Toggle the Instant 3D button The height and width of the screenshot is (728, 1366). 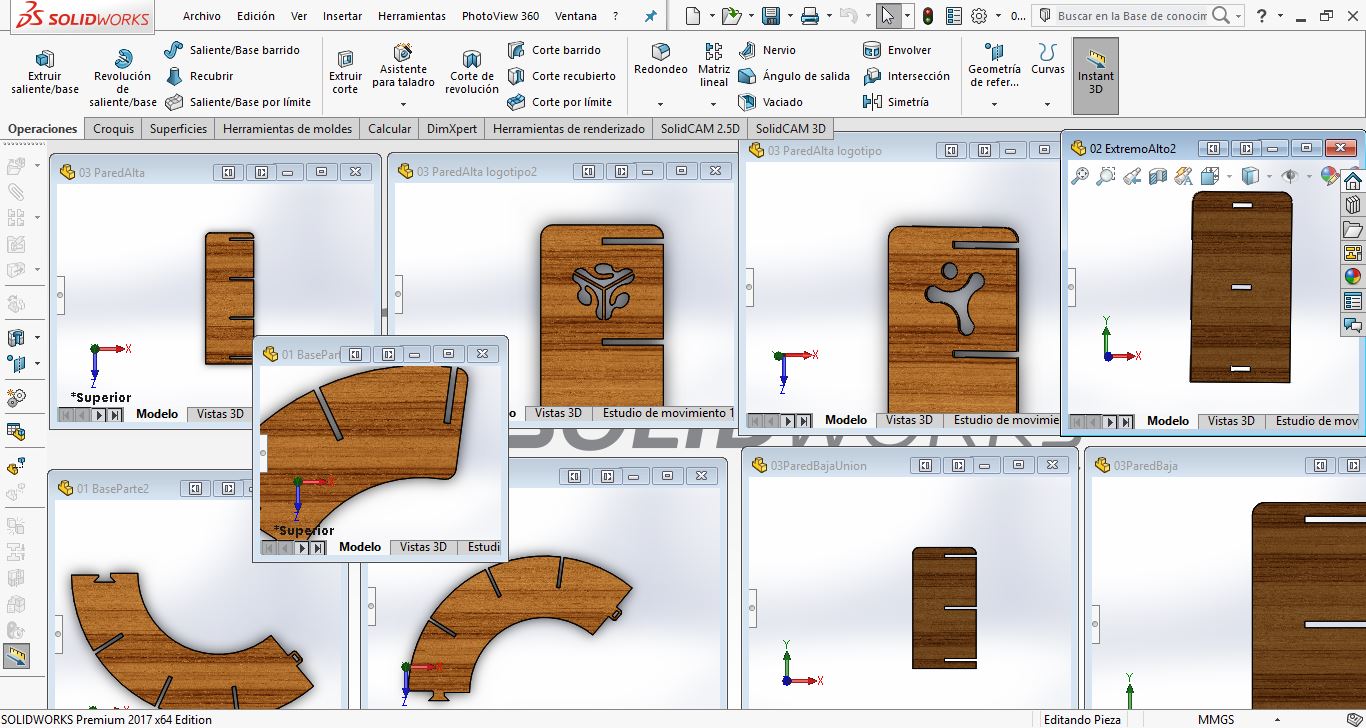(x=1096, y=76)
